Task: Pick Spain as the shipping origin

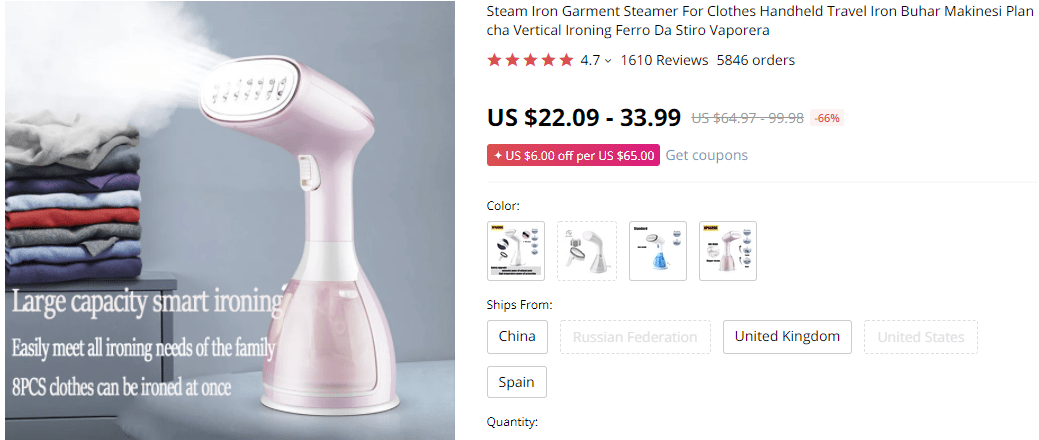Action: 517,383
